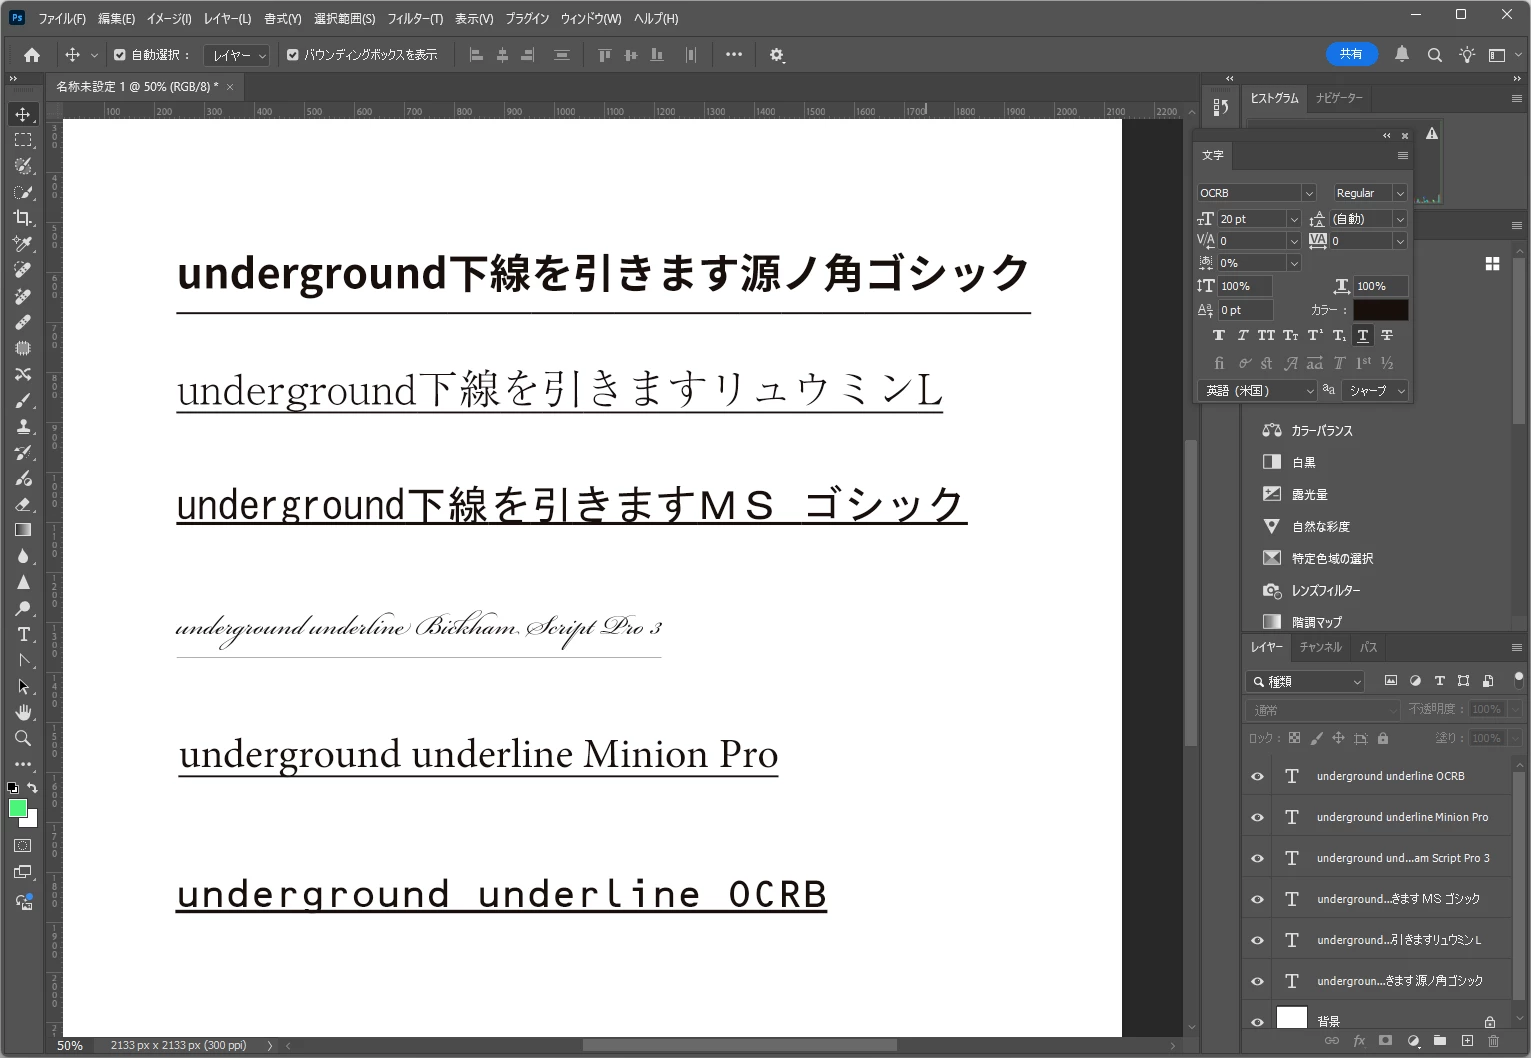Toggle layer filtering switch on or off

(x=1519, y=681)
